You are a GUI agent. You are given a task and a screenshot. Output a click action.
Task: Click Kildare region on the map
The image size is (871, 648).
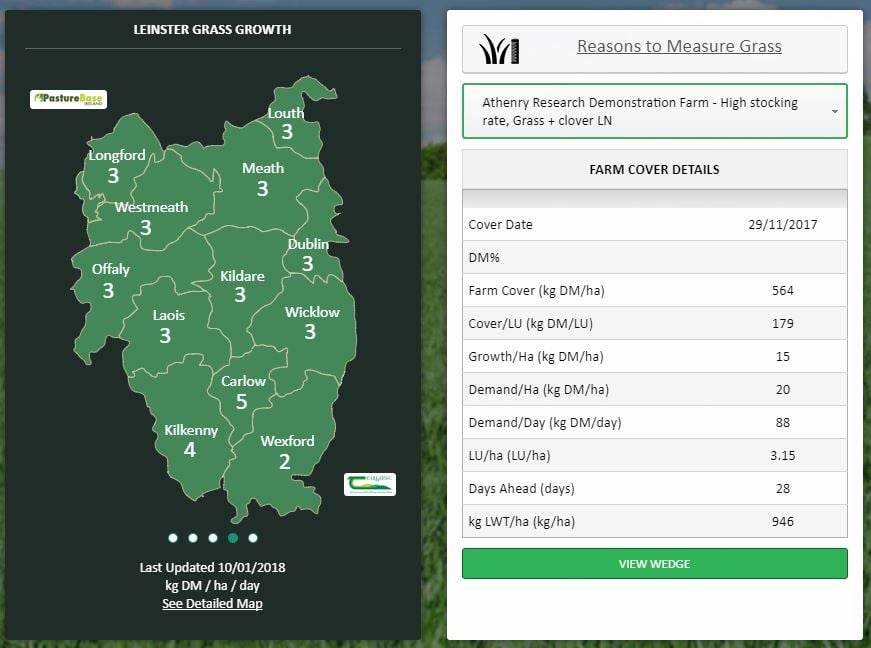click(241, 285)
